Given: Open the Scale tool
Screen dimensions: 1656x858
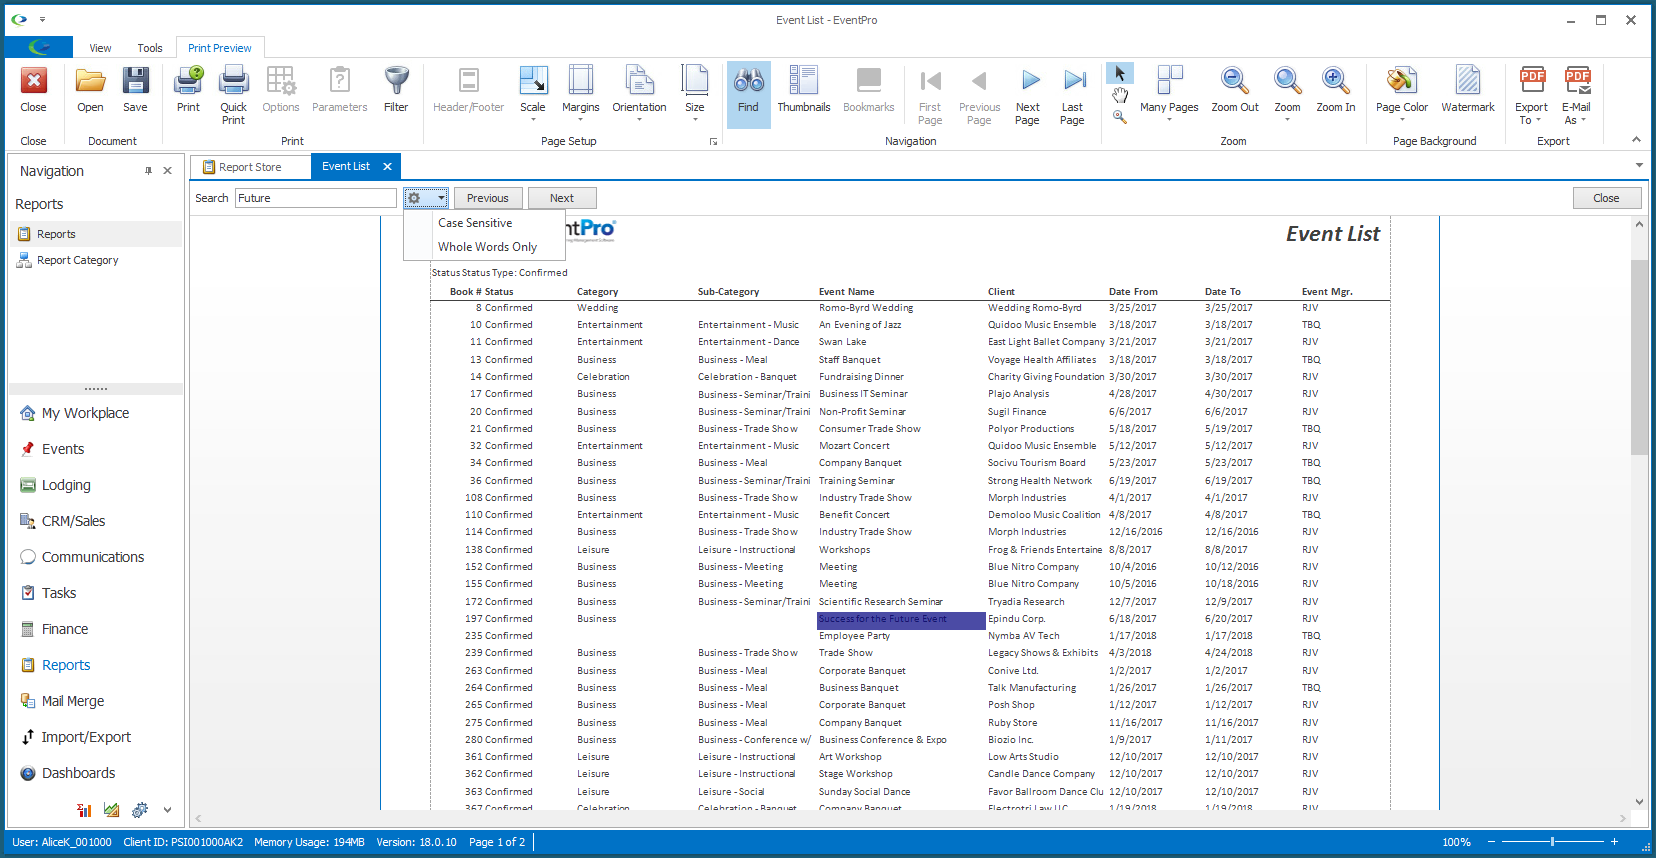Looking at the screenshot, I should pyautogui.click(x=533, y=95).
